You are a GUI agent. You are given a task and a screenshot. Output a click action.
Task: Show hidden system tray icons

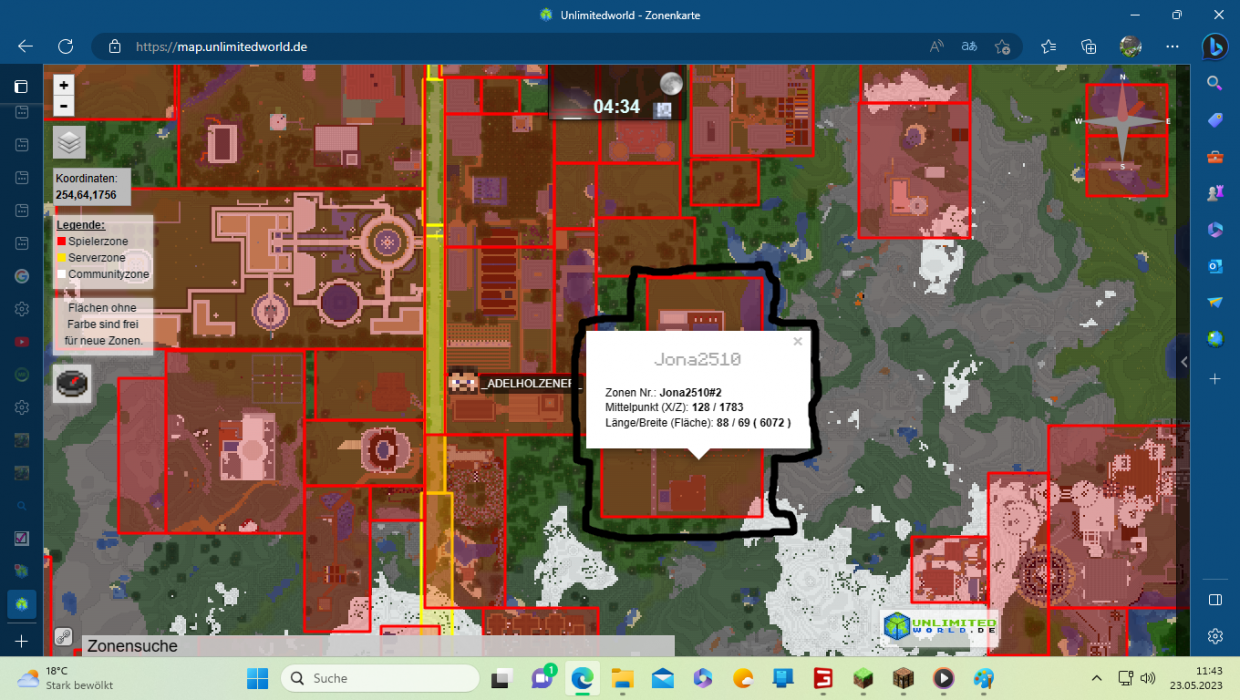click(1096, 678)
